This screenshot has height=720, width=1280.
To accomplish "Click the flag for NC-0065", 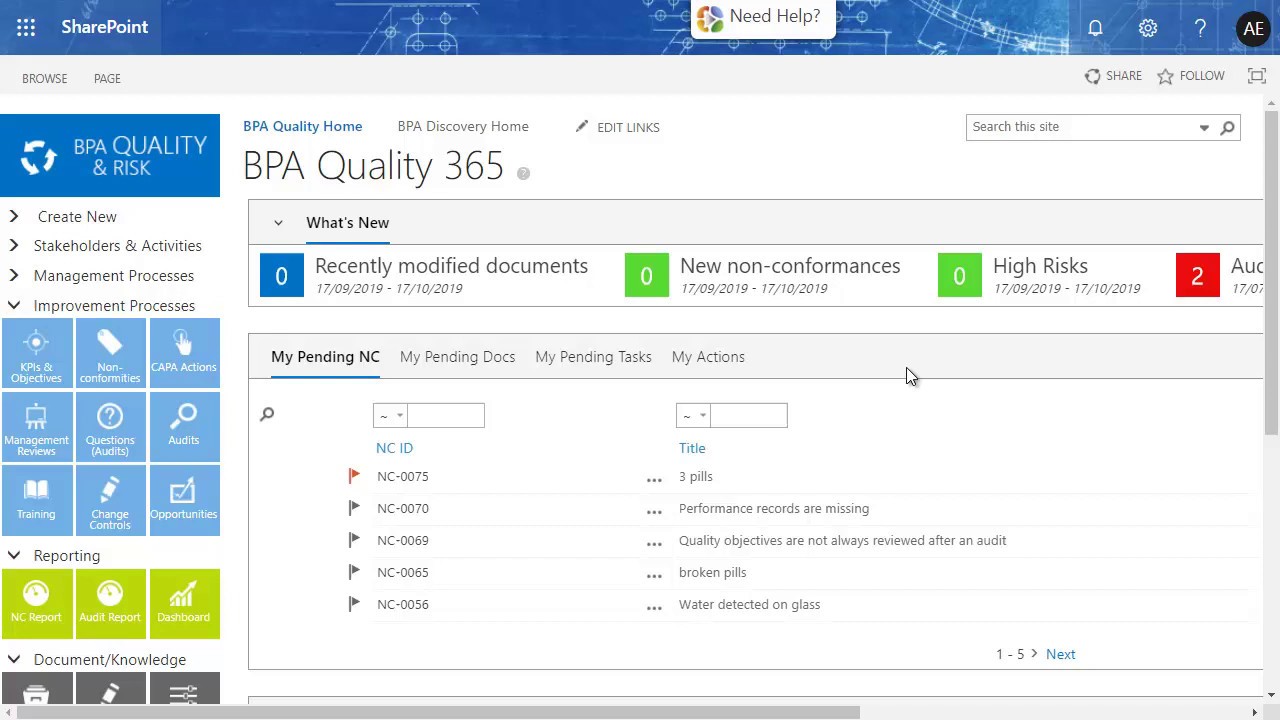I will point(354,572).
